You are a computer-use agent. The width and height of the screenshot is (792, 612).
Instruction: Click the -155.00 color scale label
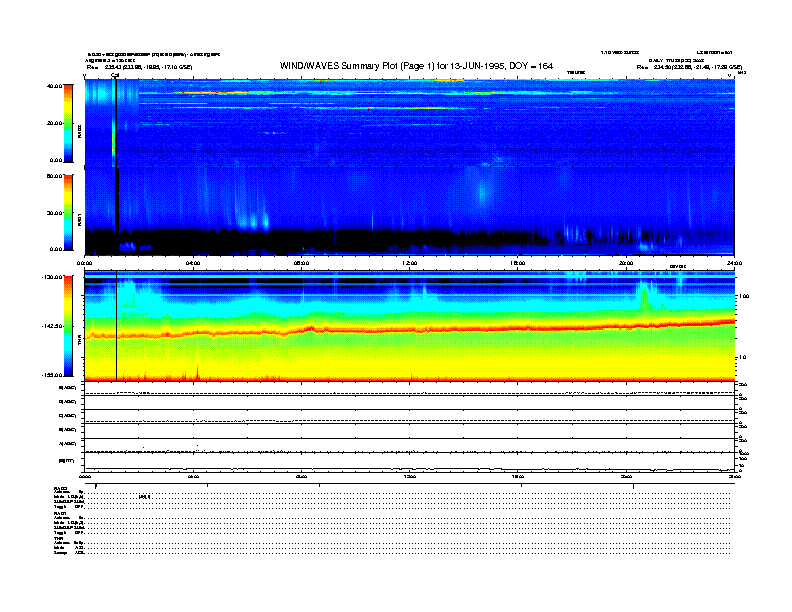click(52, 374)
